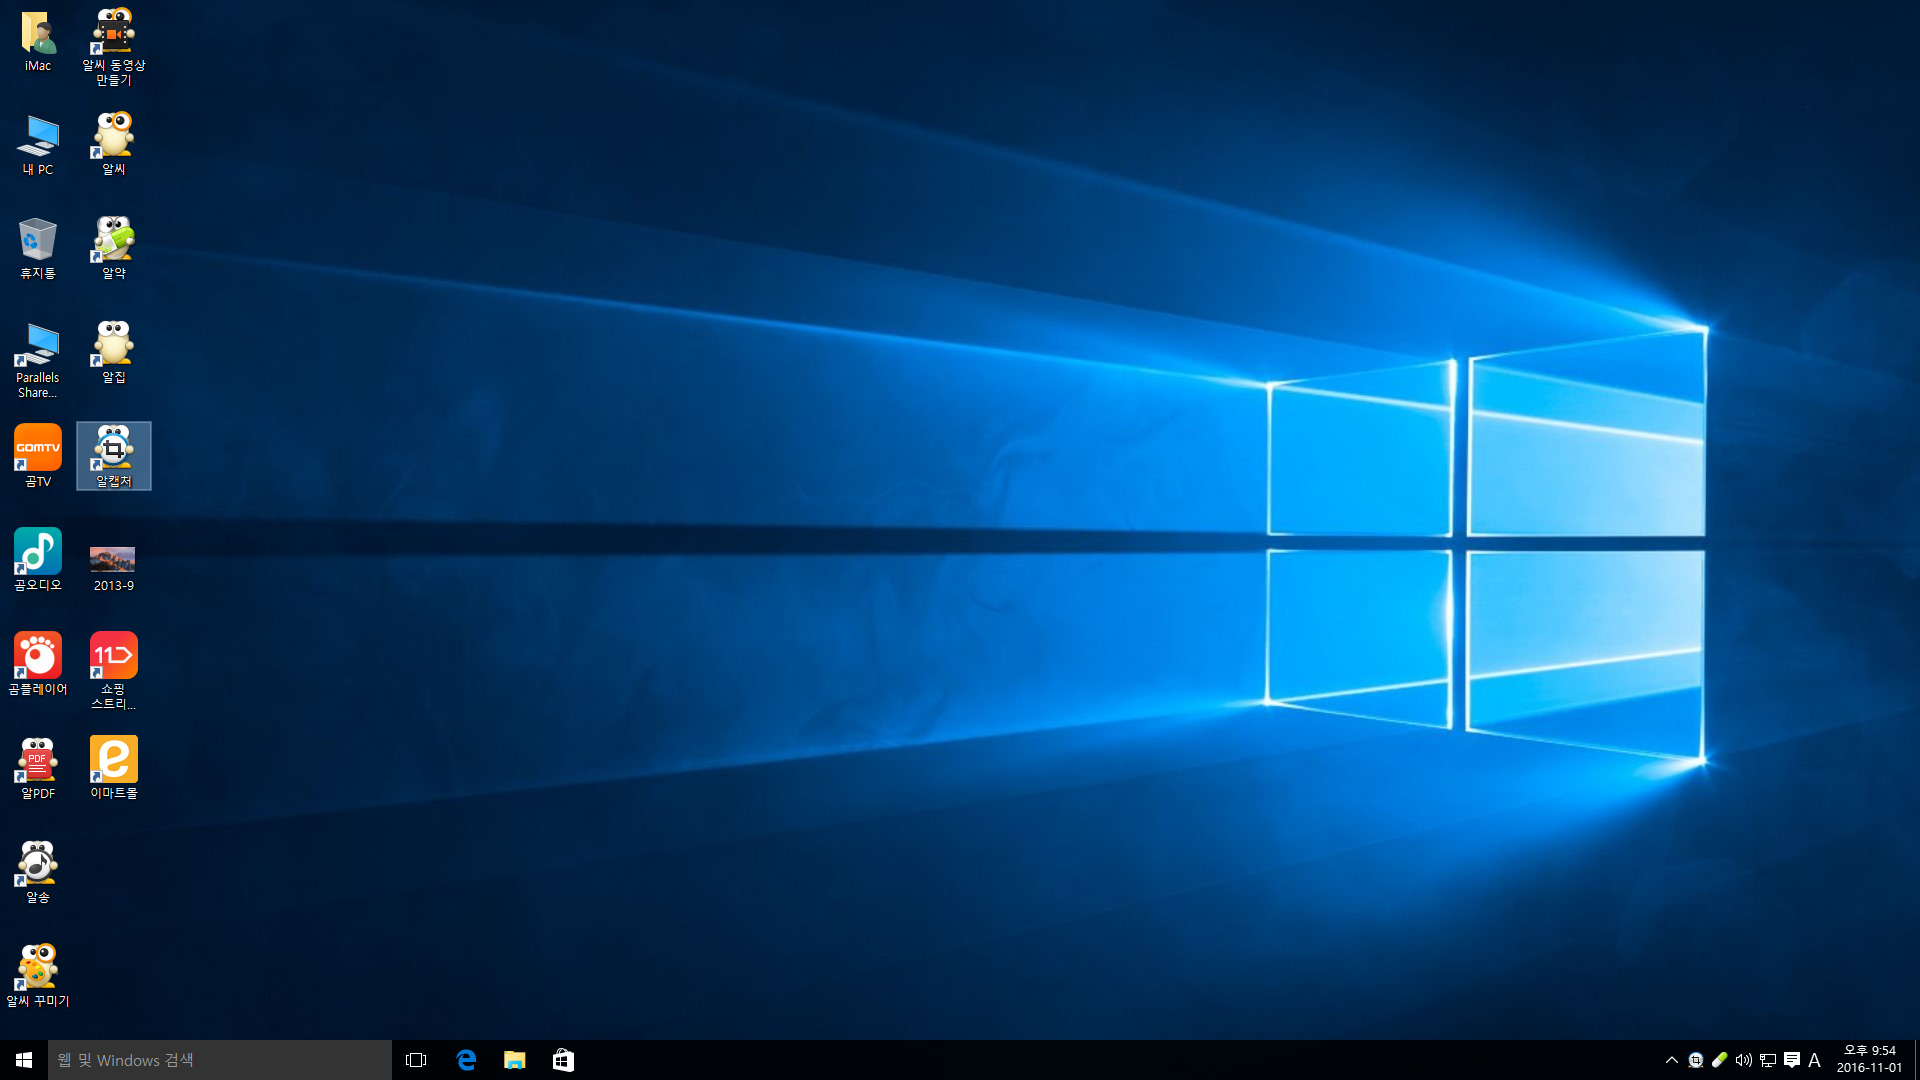Expand the hidden system tray icons

[x=1671, y=1060]
